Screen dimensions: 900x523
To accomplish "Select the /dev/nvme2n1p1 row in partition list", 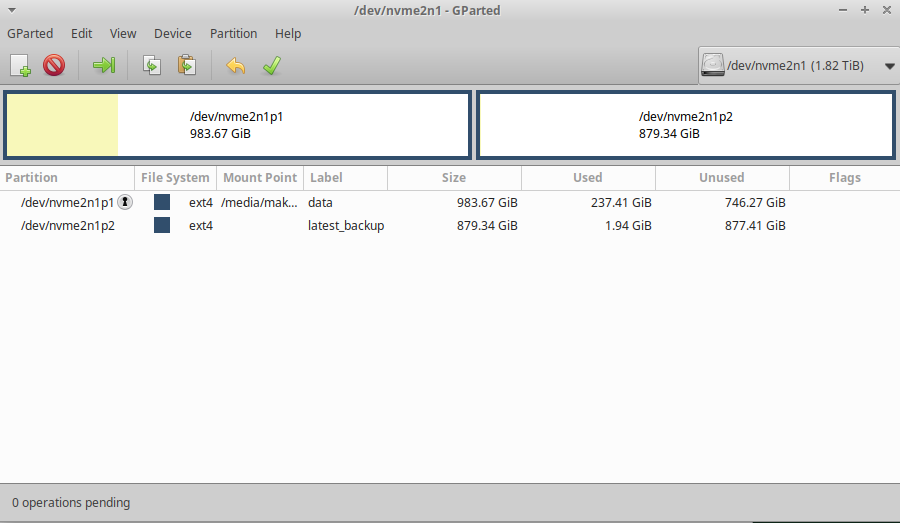I will [x=450, y=202].
